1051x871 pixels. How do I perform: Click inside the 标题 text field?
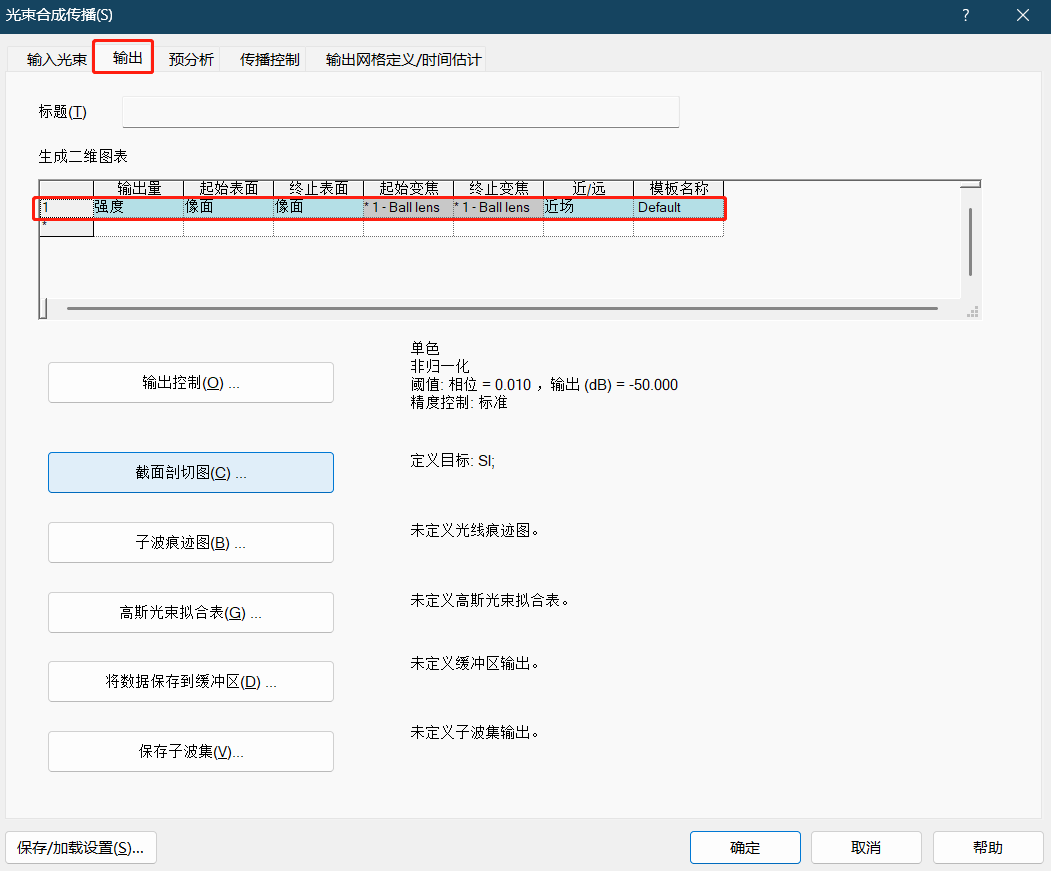click(398, 111)
